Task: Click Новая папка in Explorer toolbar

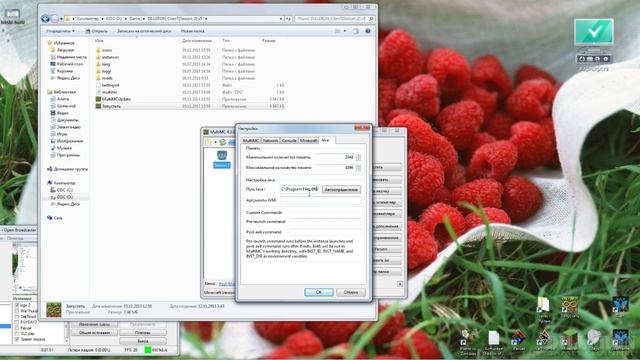Action: coord(193,31)
